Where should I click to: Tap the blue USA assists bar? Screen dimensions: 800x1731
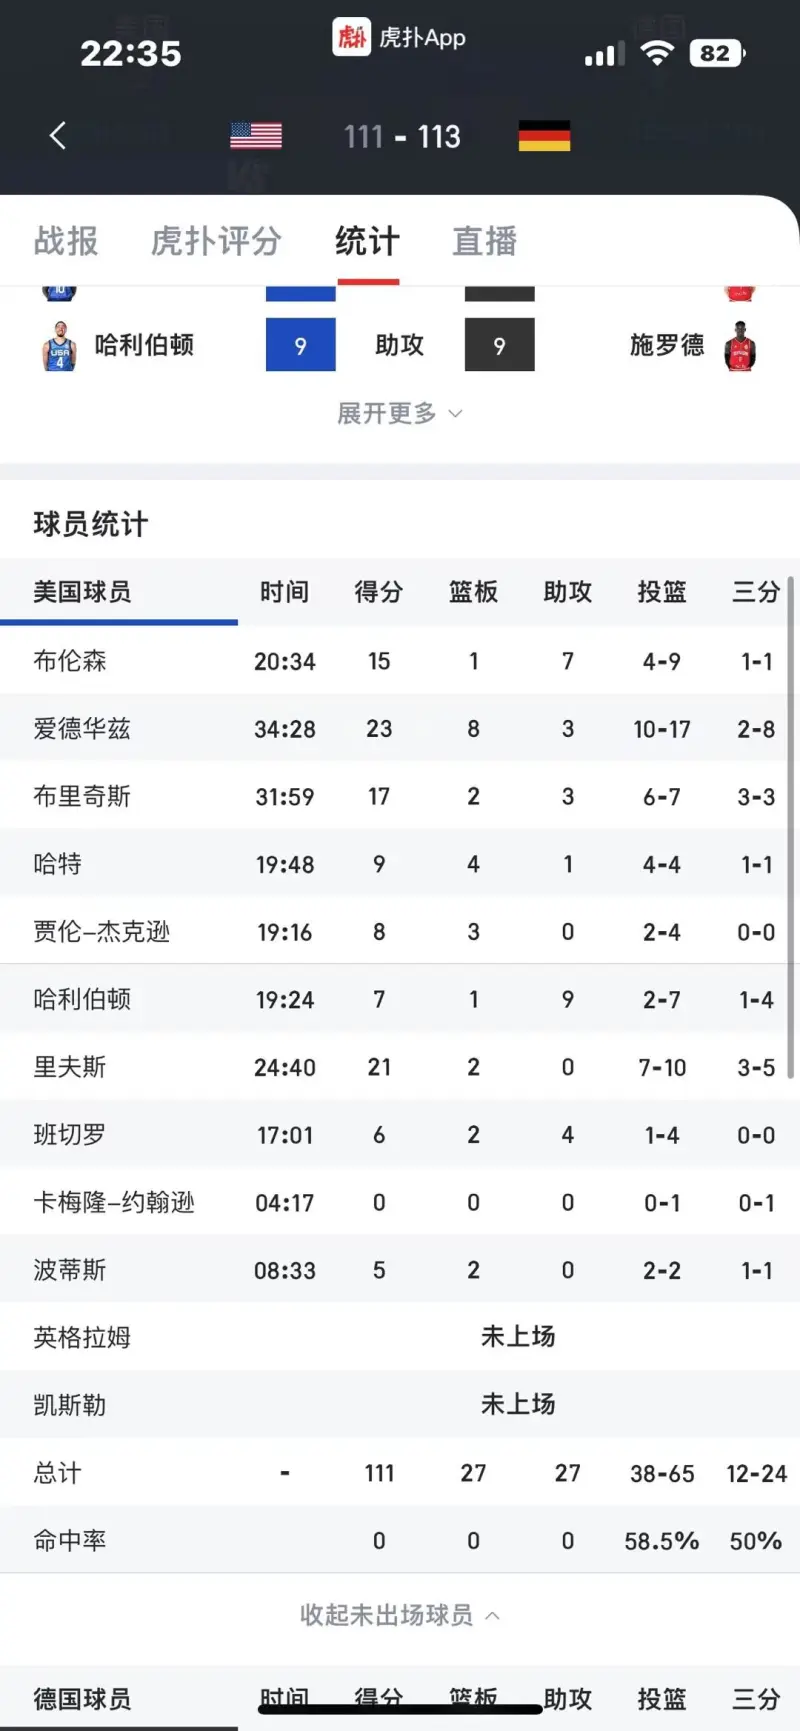[x=300, y=345]
